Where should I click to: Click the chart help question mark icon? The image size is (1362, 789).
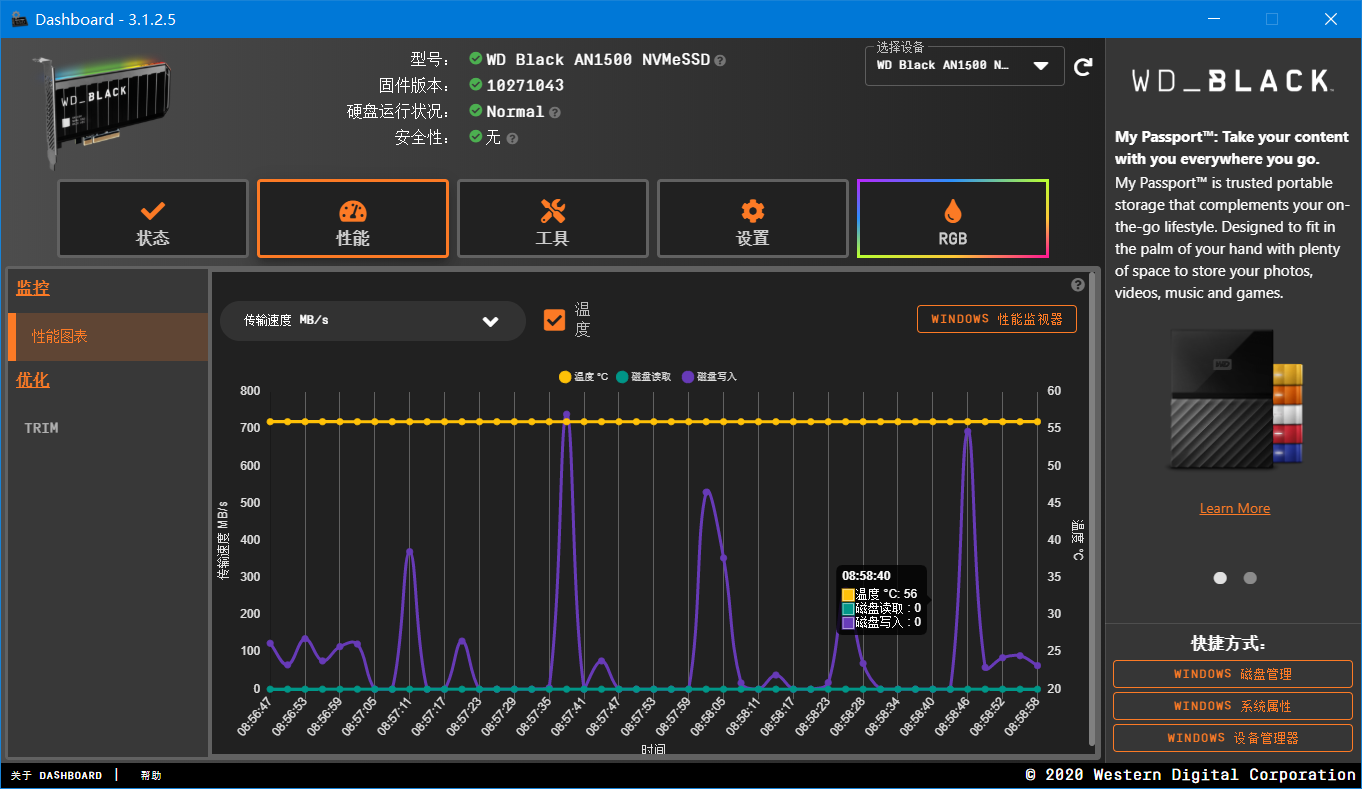pos(1078,284)
